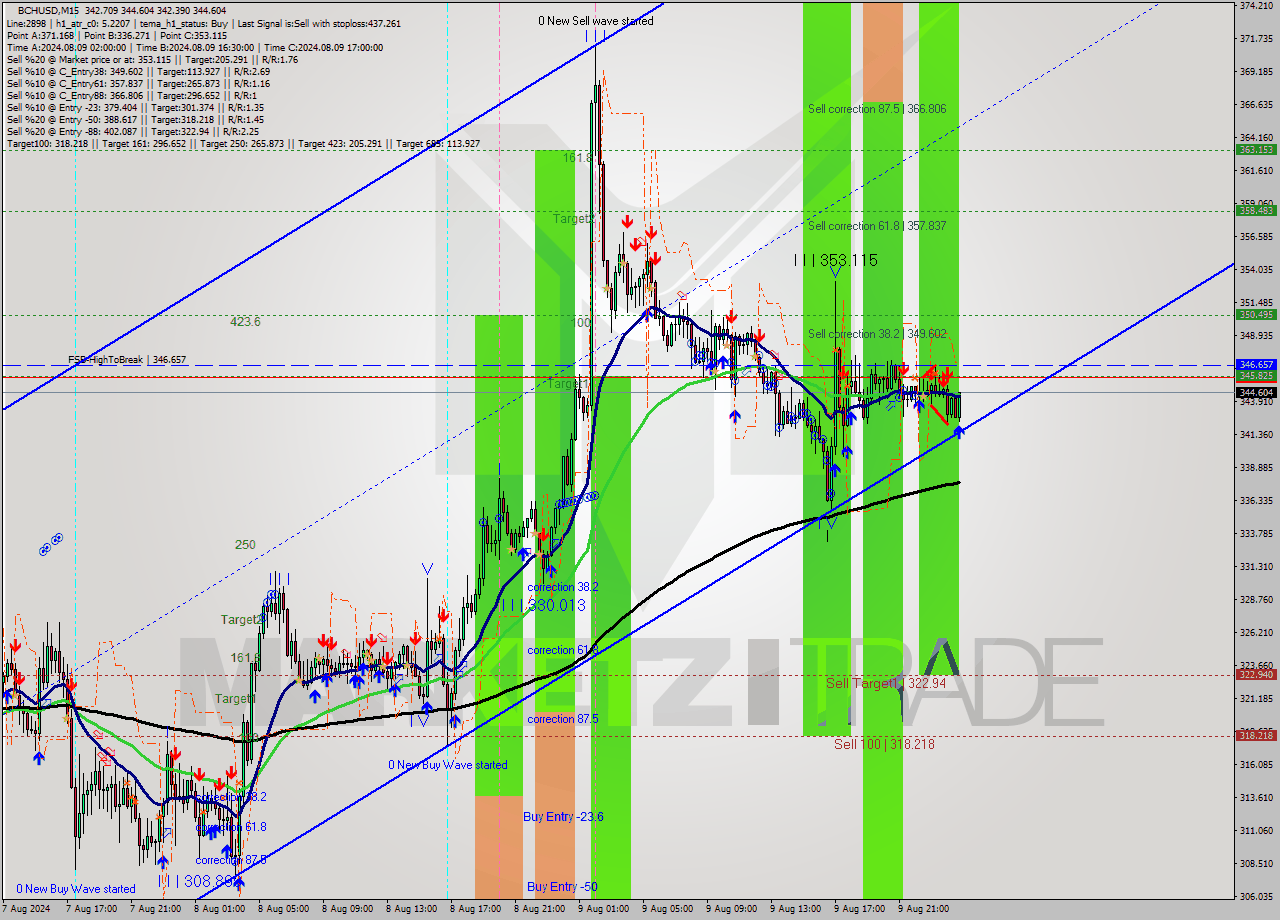
Task: Click the green 350.495 price tag
Action: (1256, 315)
